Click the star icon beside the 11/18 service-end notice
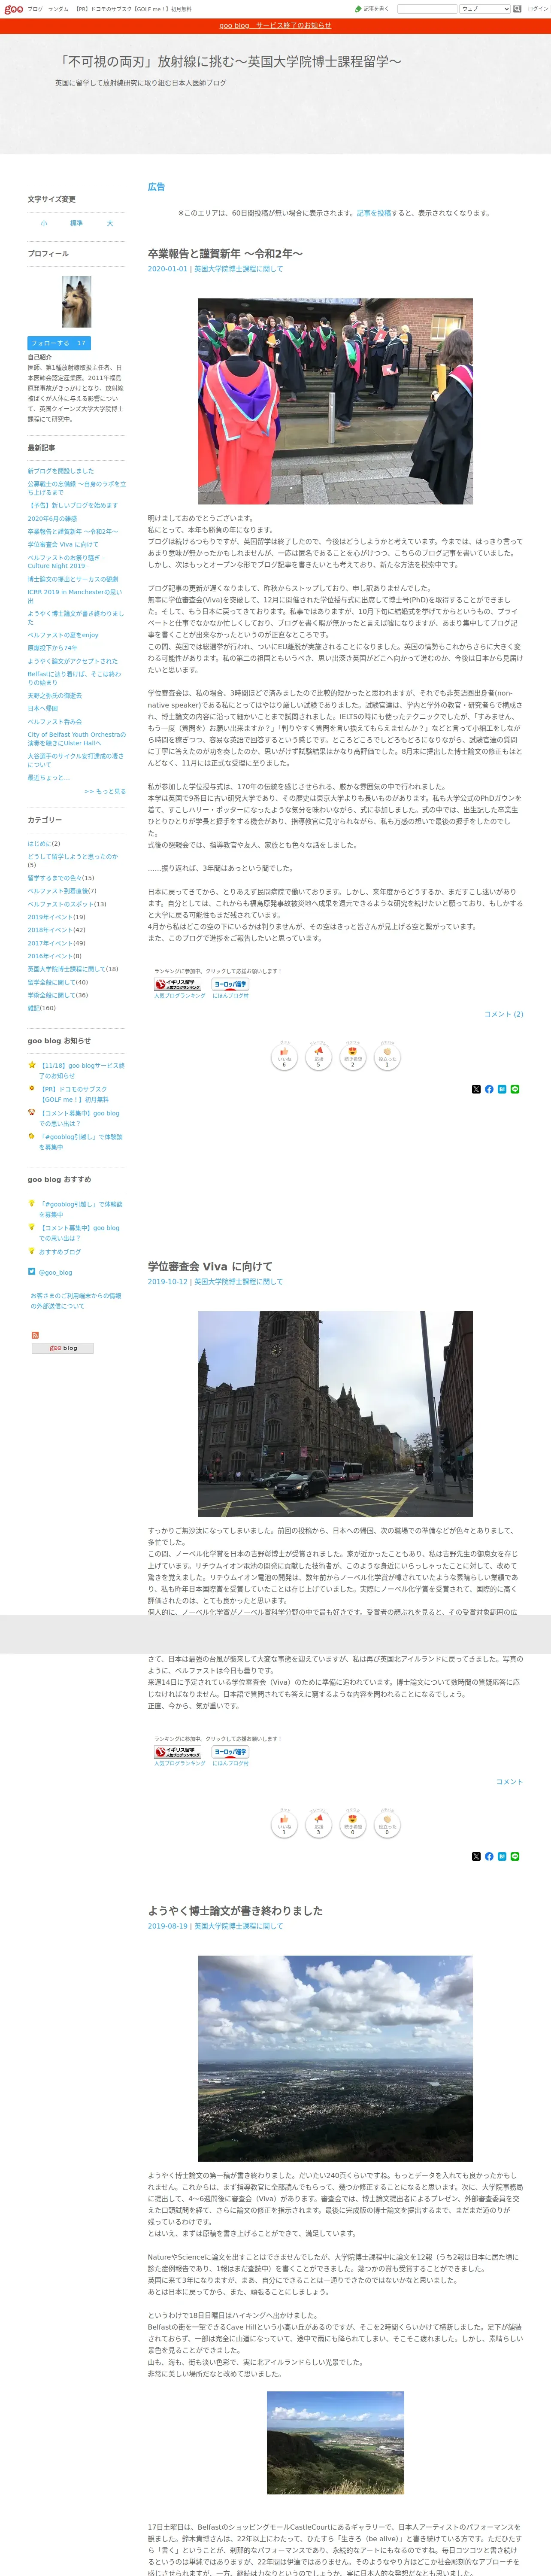551x2576 pixels. pyautogui.click(x=32, y=1065)
